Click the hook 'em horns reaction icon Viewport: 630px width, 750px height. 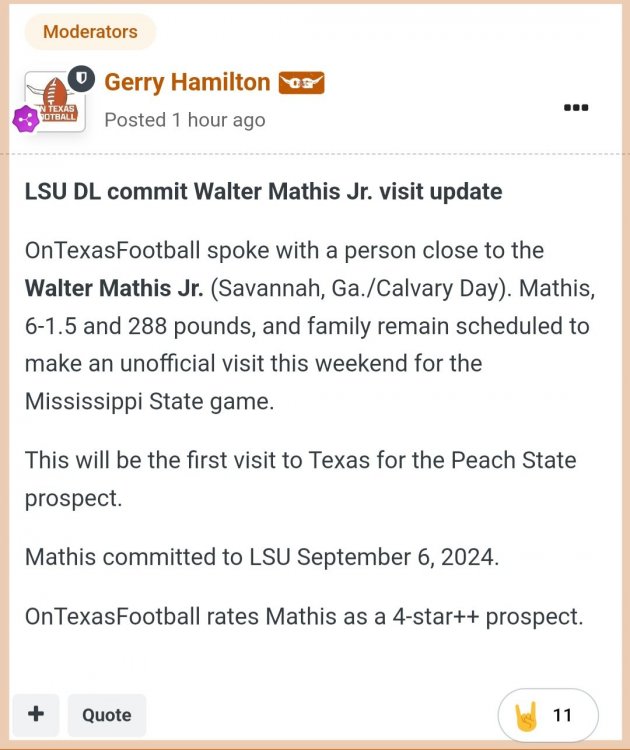527,715
